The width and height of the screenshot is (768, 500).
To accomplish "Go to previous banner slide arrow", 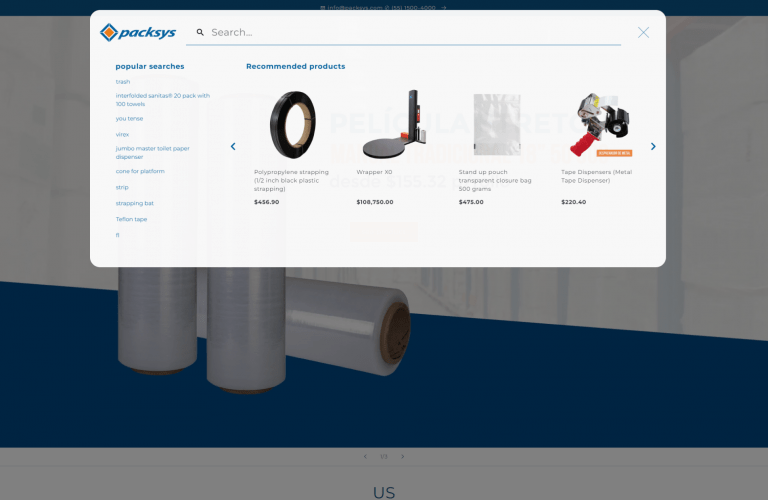I will 365,456.
